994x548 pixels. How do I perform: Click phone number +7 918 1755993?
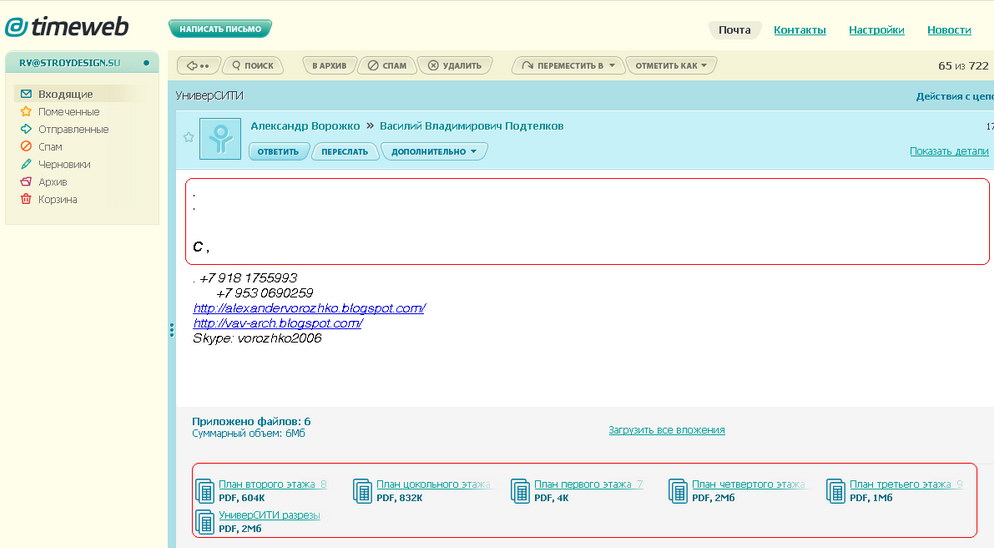pyautogui.click(x=248, y=278)
